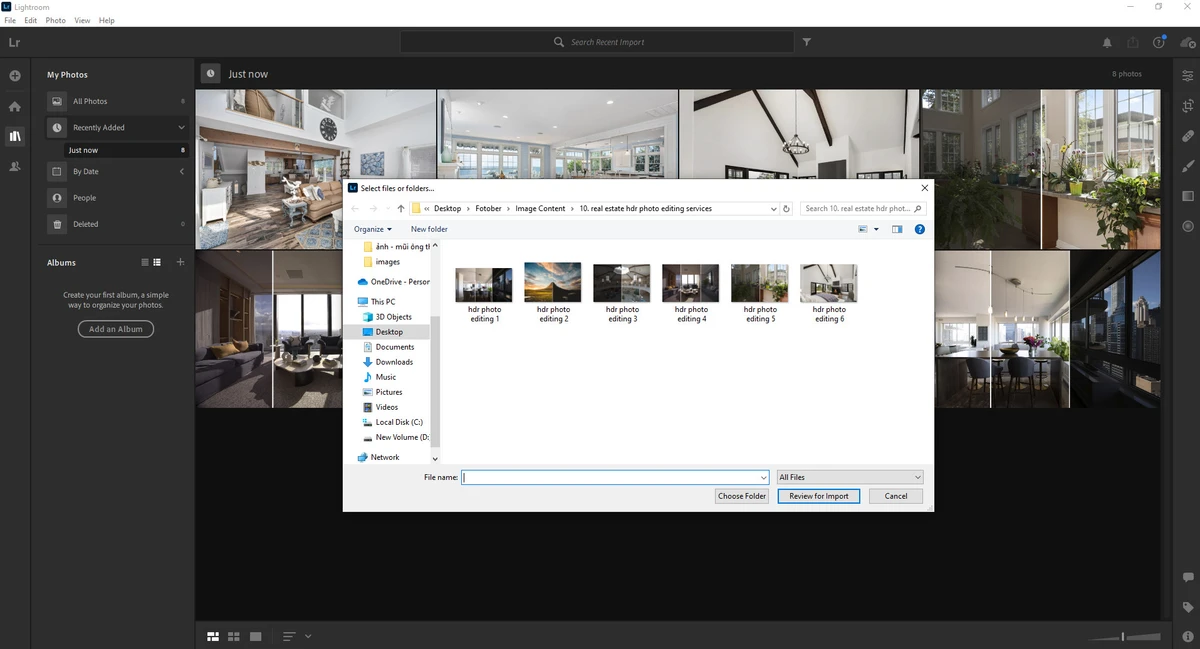This screenshot has width=1200, height=649.
Task: Click the Review for Import button
Action: pyautogui.click(x=818, y=496)
